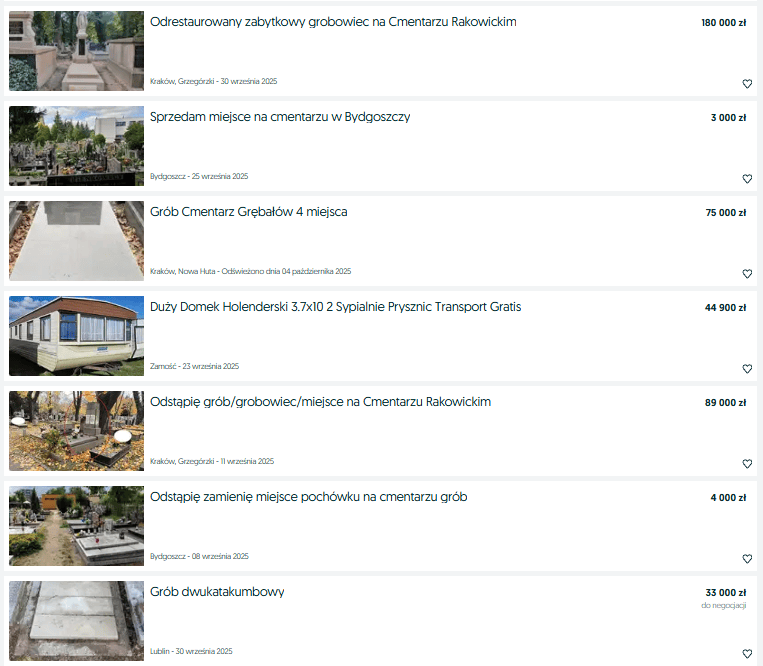Image resolution: width=763 pixels, height=666 pixels.
Task: View the grey grave slab Grębałów thumbnail
Action: (76, 241)
